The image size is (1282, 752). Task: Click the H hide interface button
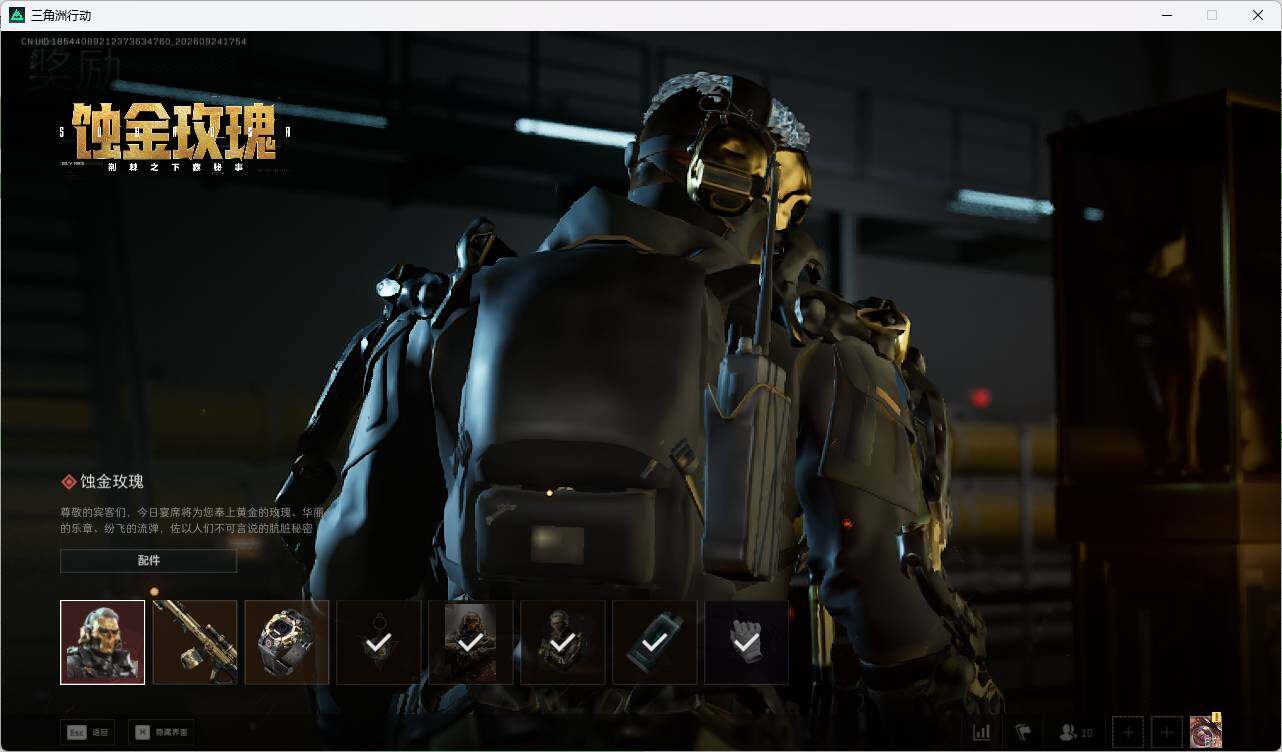161,732
